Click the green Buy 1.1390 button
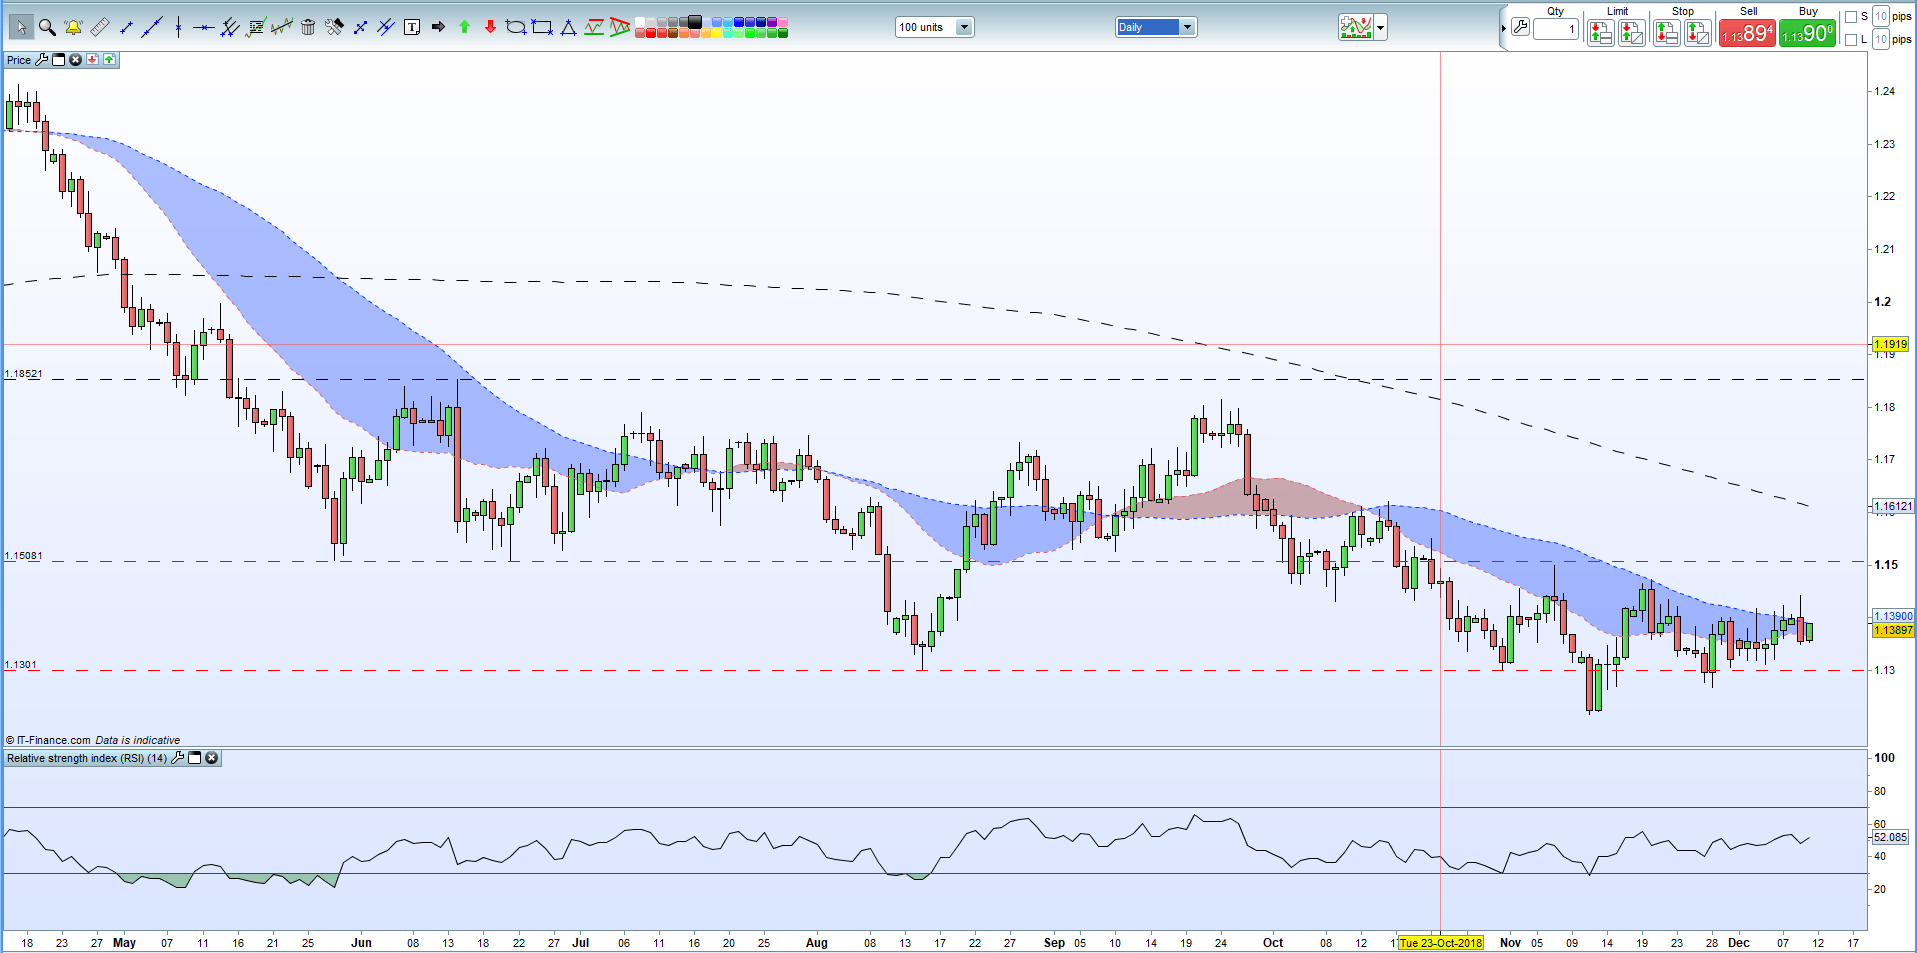The width and height of the screenshot is (1917, 953). point(1807,33)
